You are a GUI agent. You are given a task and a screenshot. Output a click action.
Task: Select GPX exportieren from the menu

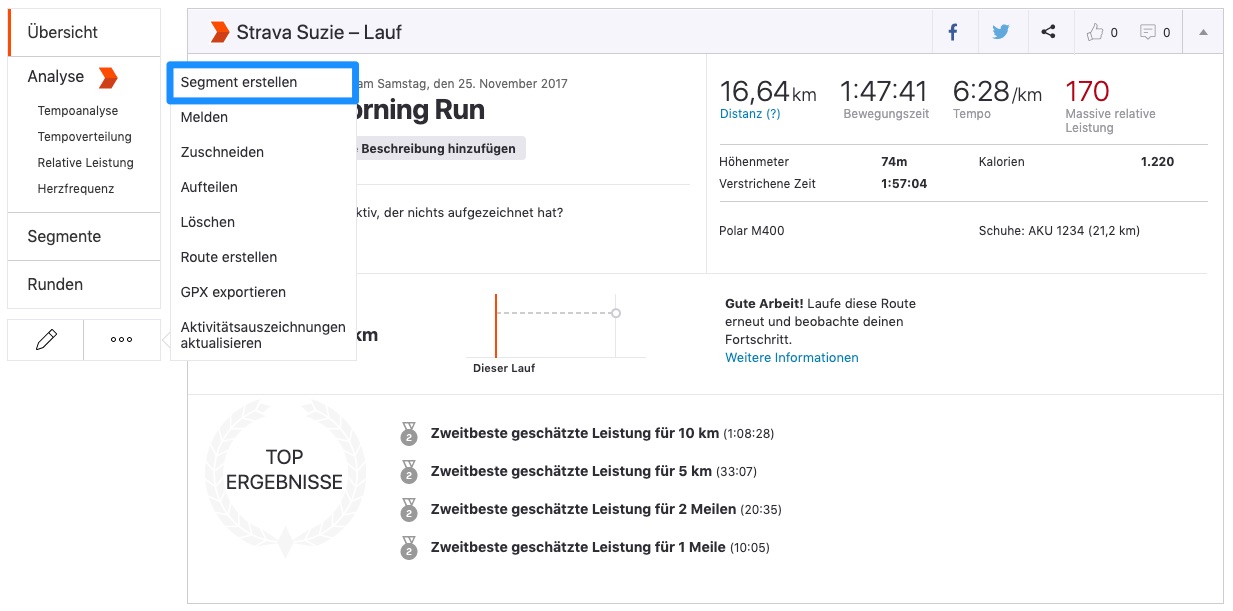point(233,292)
